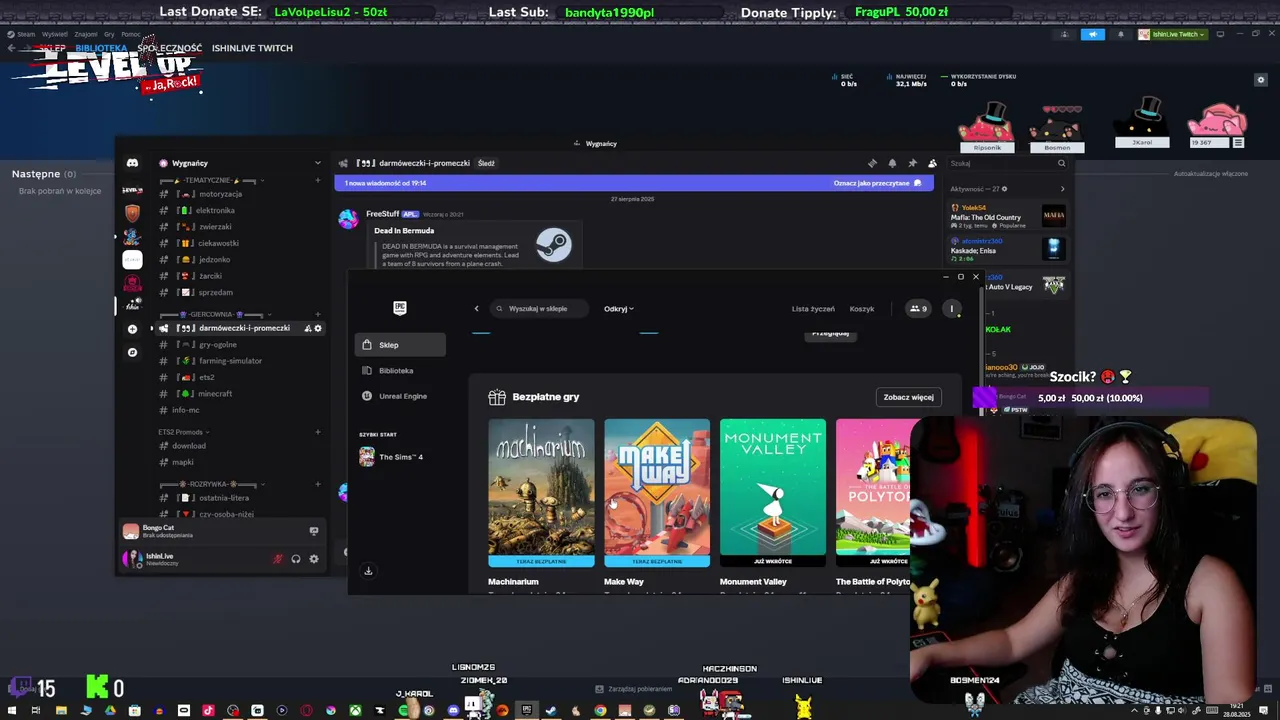
Task: Toggle Discord deafen headphones icon
Action: 296,559
